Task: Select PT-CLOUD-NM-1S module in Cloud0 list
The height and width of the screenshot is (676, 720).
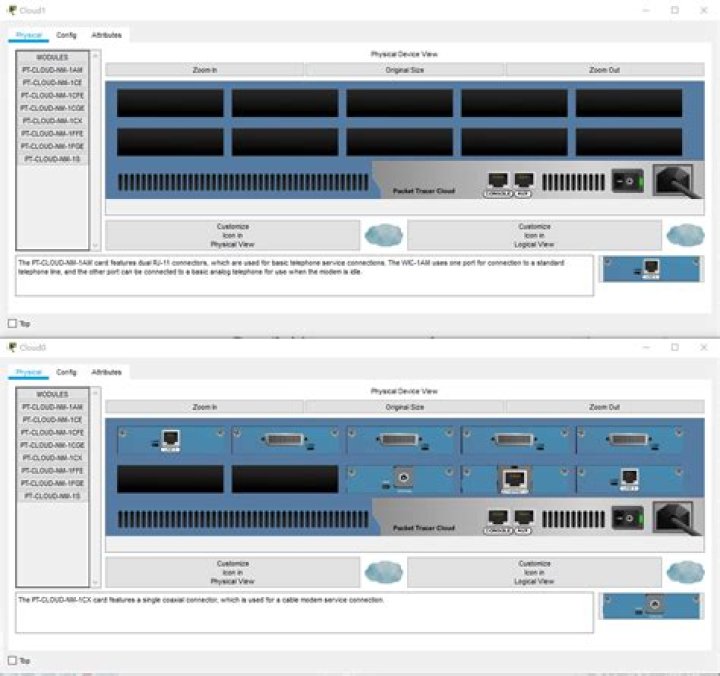Action: pos(52,496)
